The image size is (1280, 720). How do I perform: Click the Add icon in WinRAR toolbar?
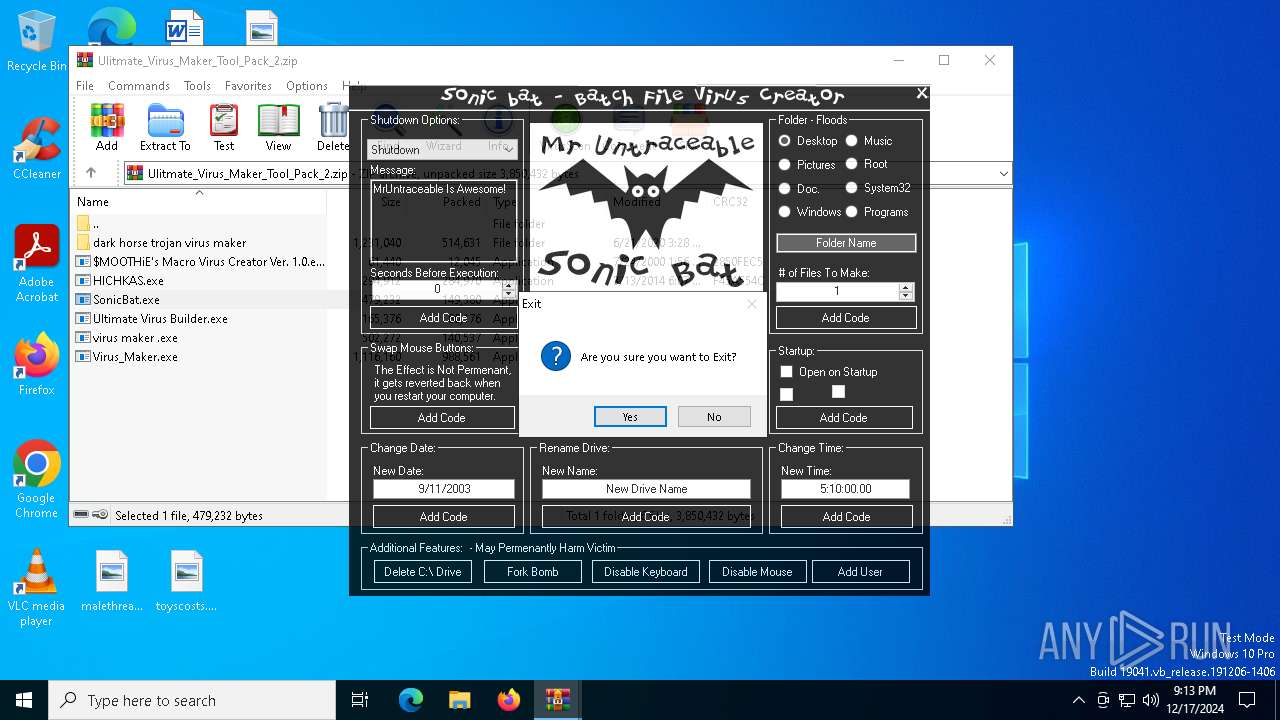(x=107, y=126)
